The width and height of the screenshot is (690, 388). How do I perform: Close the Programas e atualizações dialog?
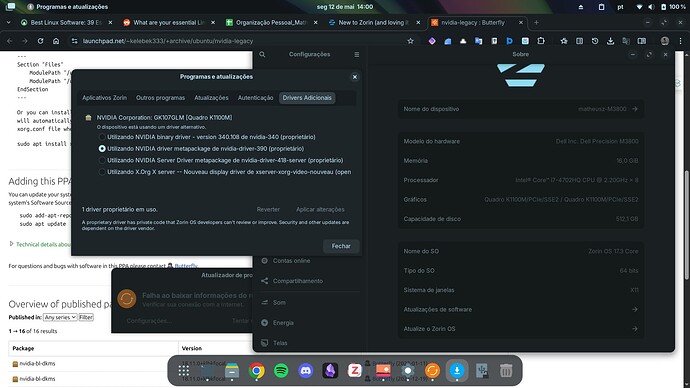coord(355,77)
